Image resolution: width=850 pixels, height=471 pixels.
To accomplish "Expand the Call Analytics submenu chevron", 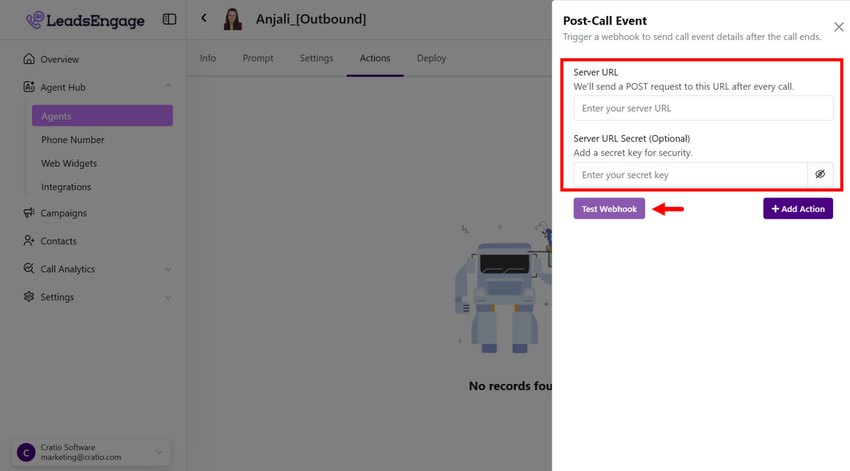I will [x=167, y=269].
